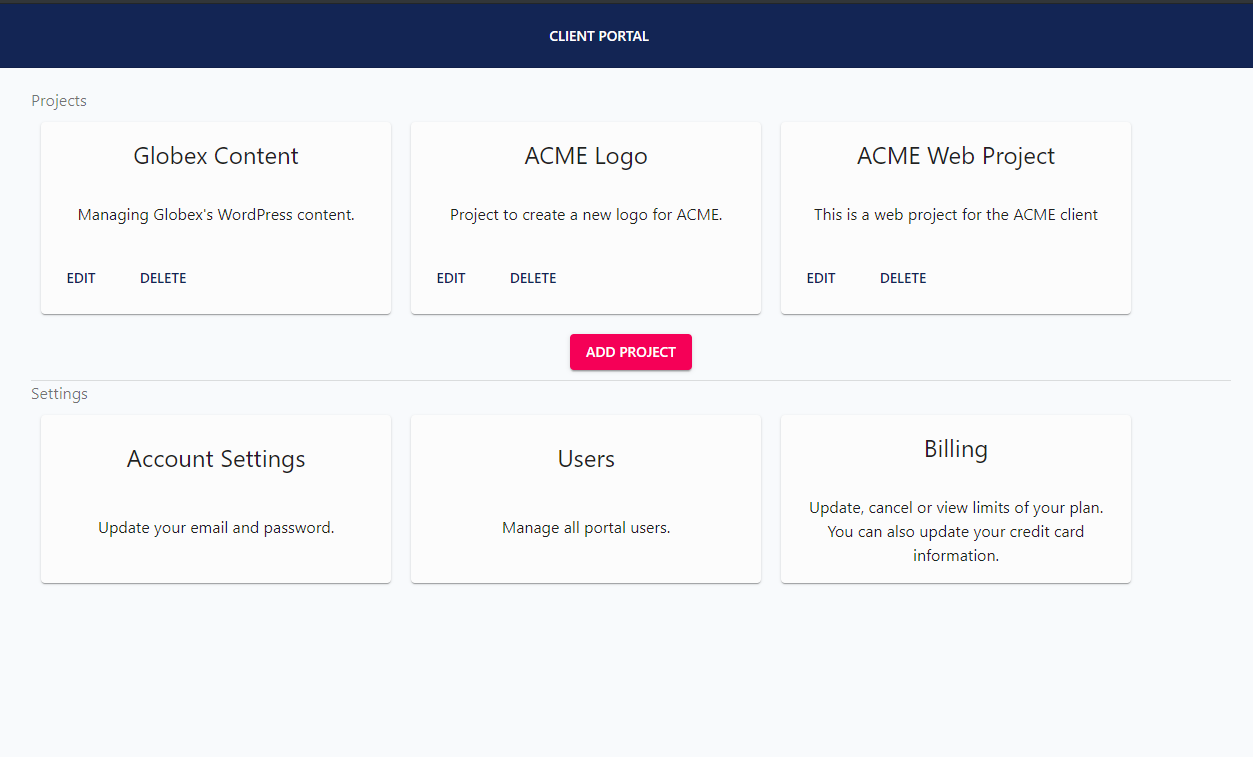Image resolution: width=1253 pixels, height=757 pixels.
Task: Delete the ACME Web Project
Action: pyautogui.click(x=903, y=278)
